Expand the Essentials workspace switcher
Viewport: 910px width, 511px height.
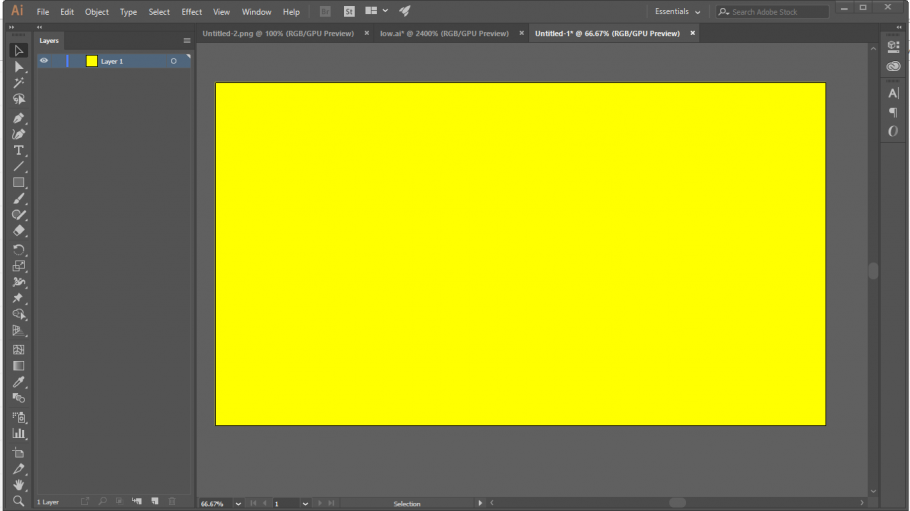(x=677, y=12)
